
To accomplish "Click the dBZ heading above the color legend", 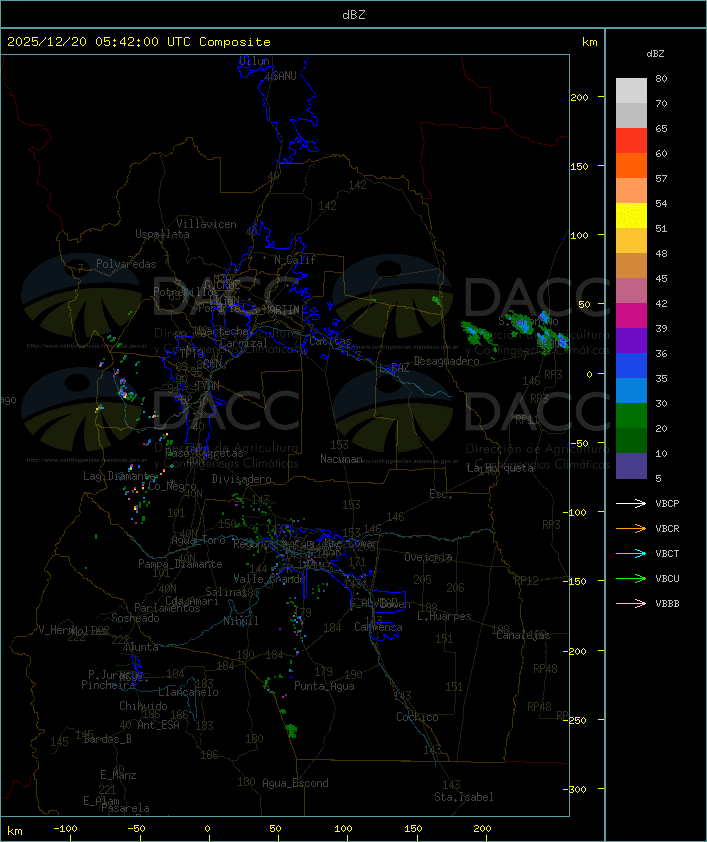I will [655, 54].
